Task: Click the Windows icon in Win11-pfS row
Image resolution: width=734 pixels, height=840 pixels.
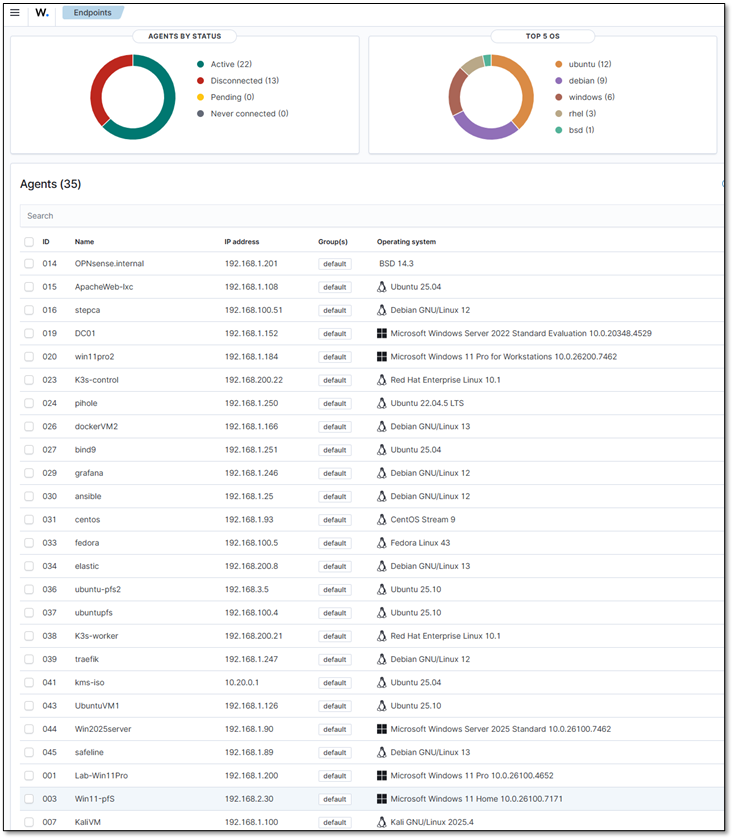Action: [x=381, y=799]
